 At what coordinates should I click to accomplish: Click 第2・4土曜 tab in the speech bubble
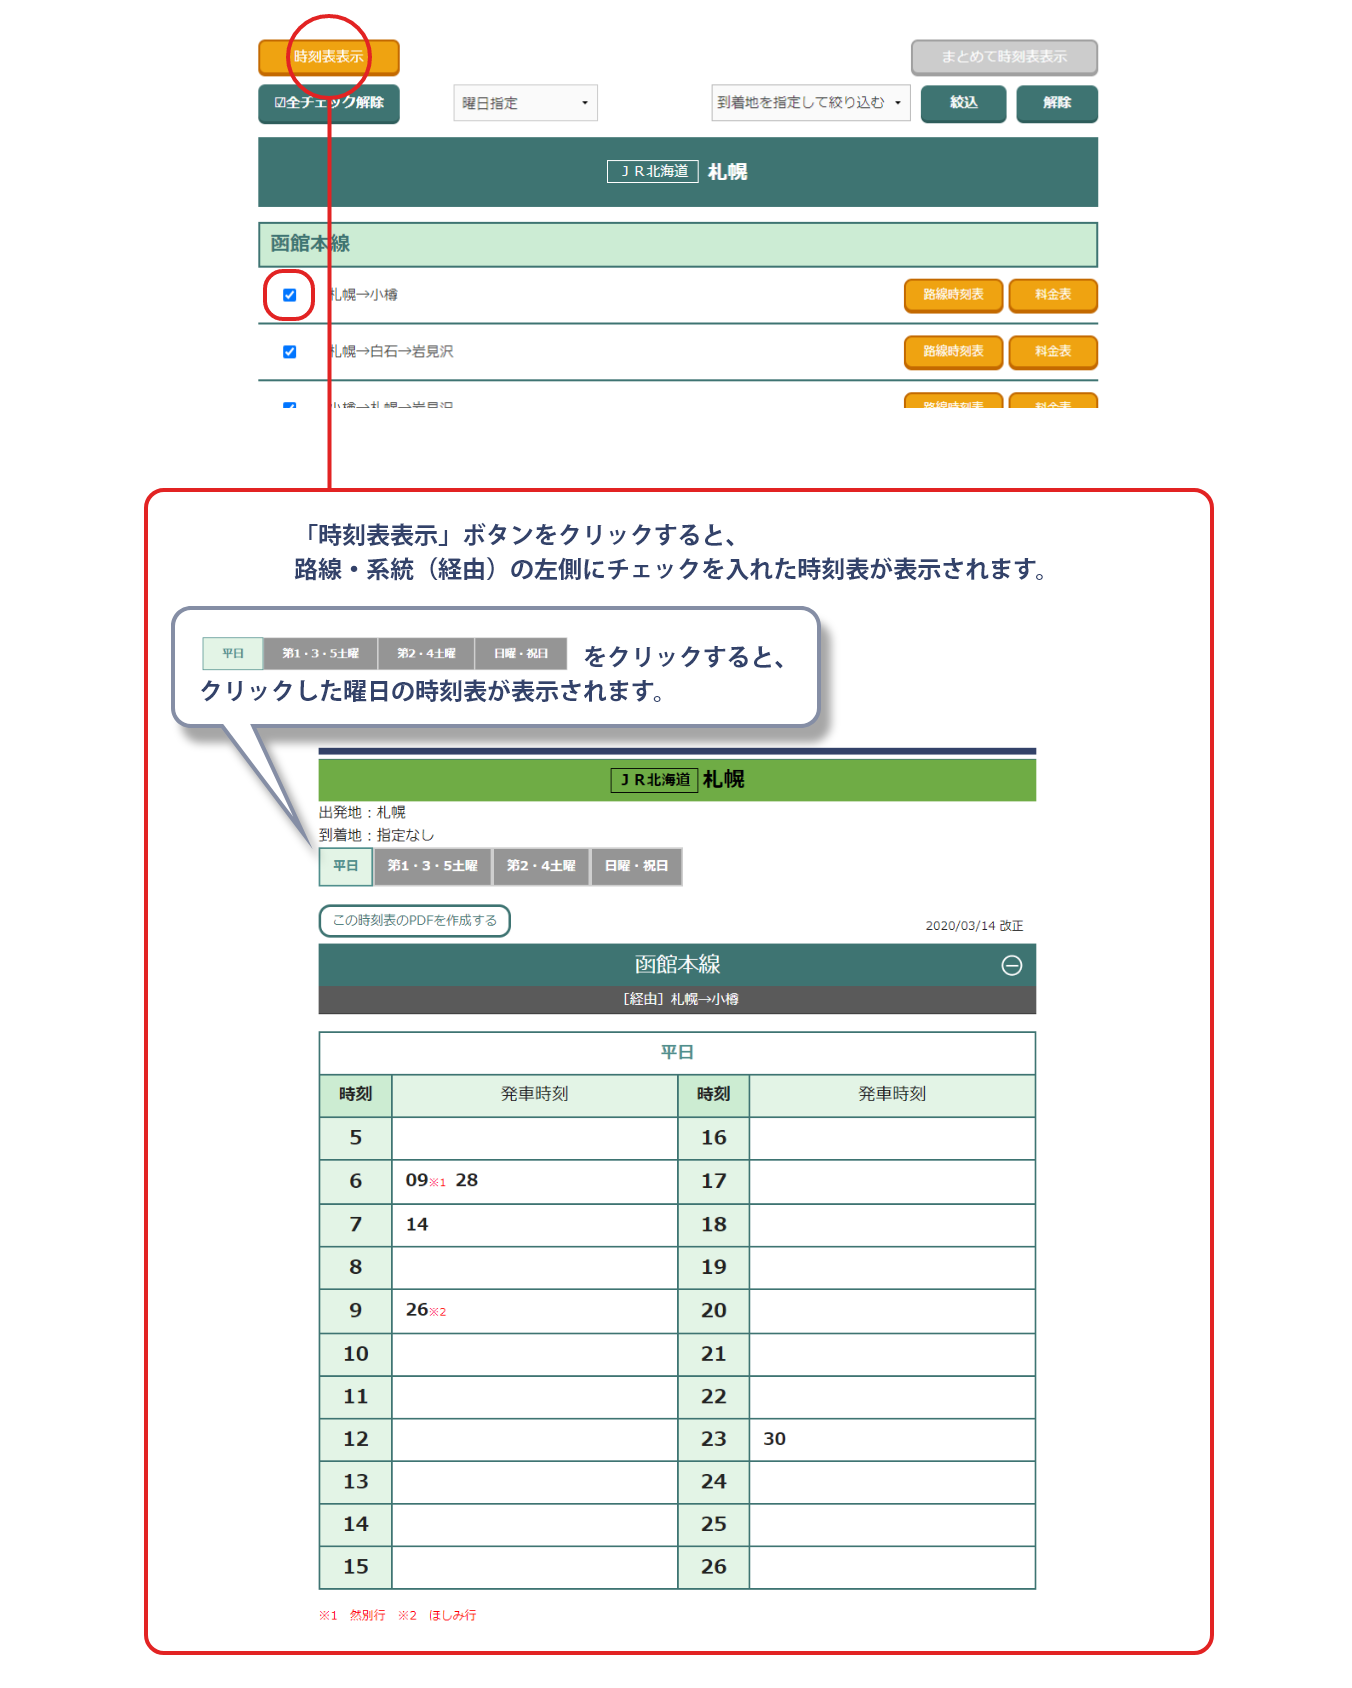tap(426, 653)
